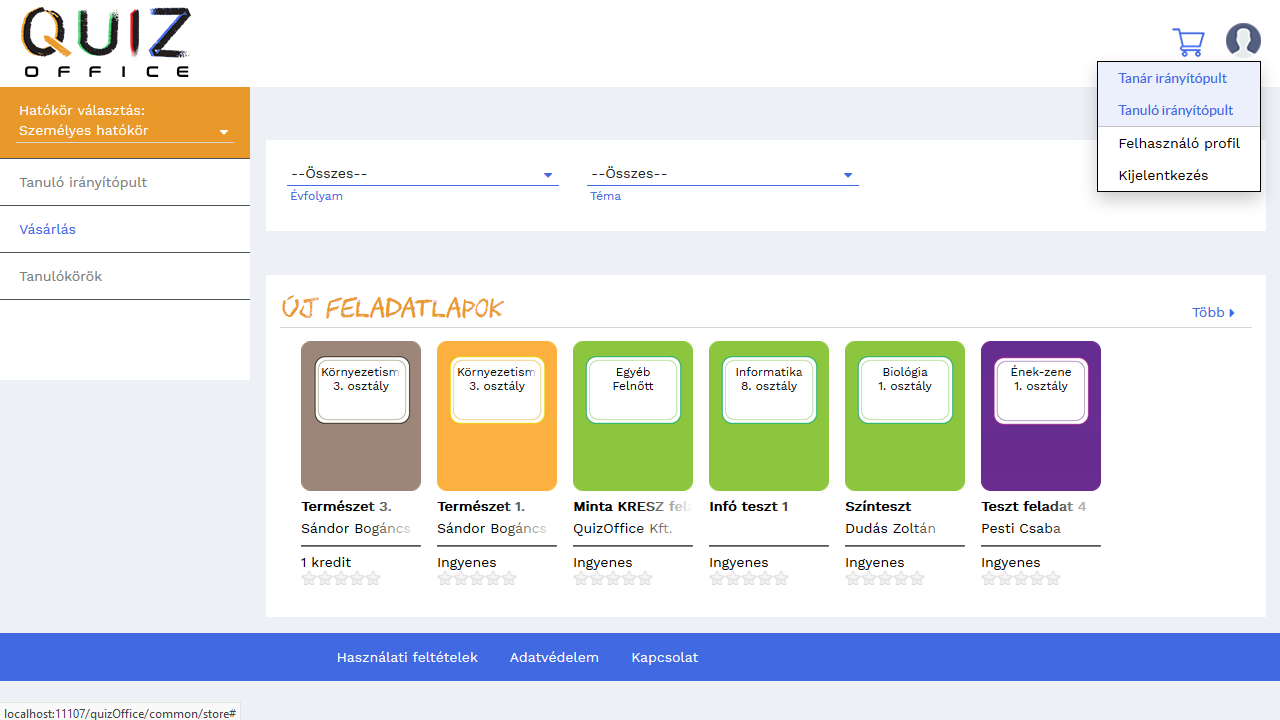Image resolution: width=1280 pixels, height=720 pixels.
Task: Choose Felhasználó profil in the menu
Action: click(x=1178, y=143)
